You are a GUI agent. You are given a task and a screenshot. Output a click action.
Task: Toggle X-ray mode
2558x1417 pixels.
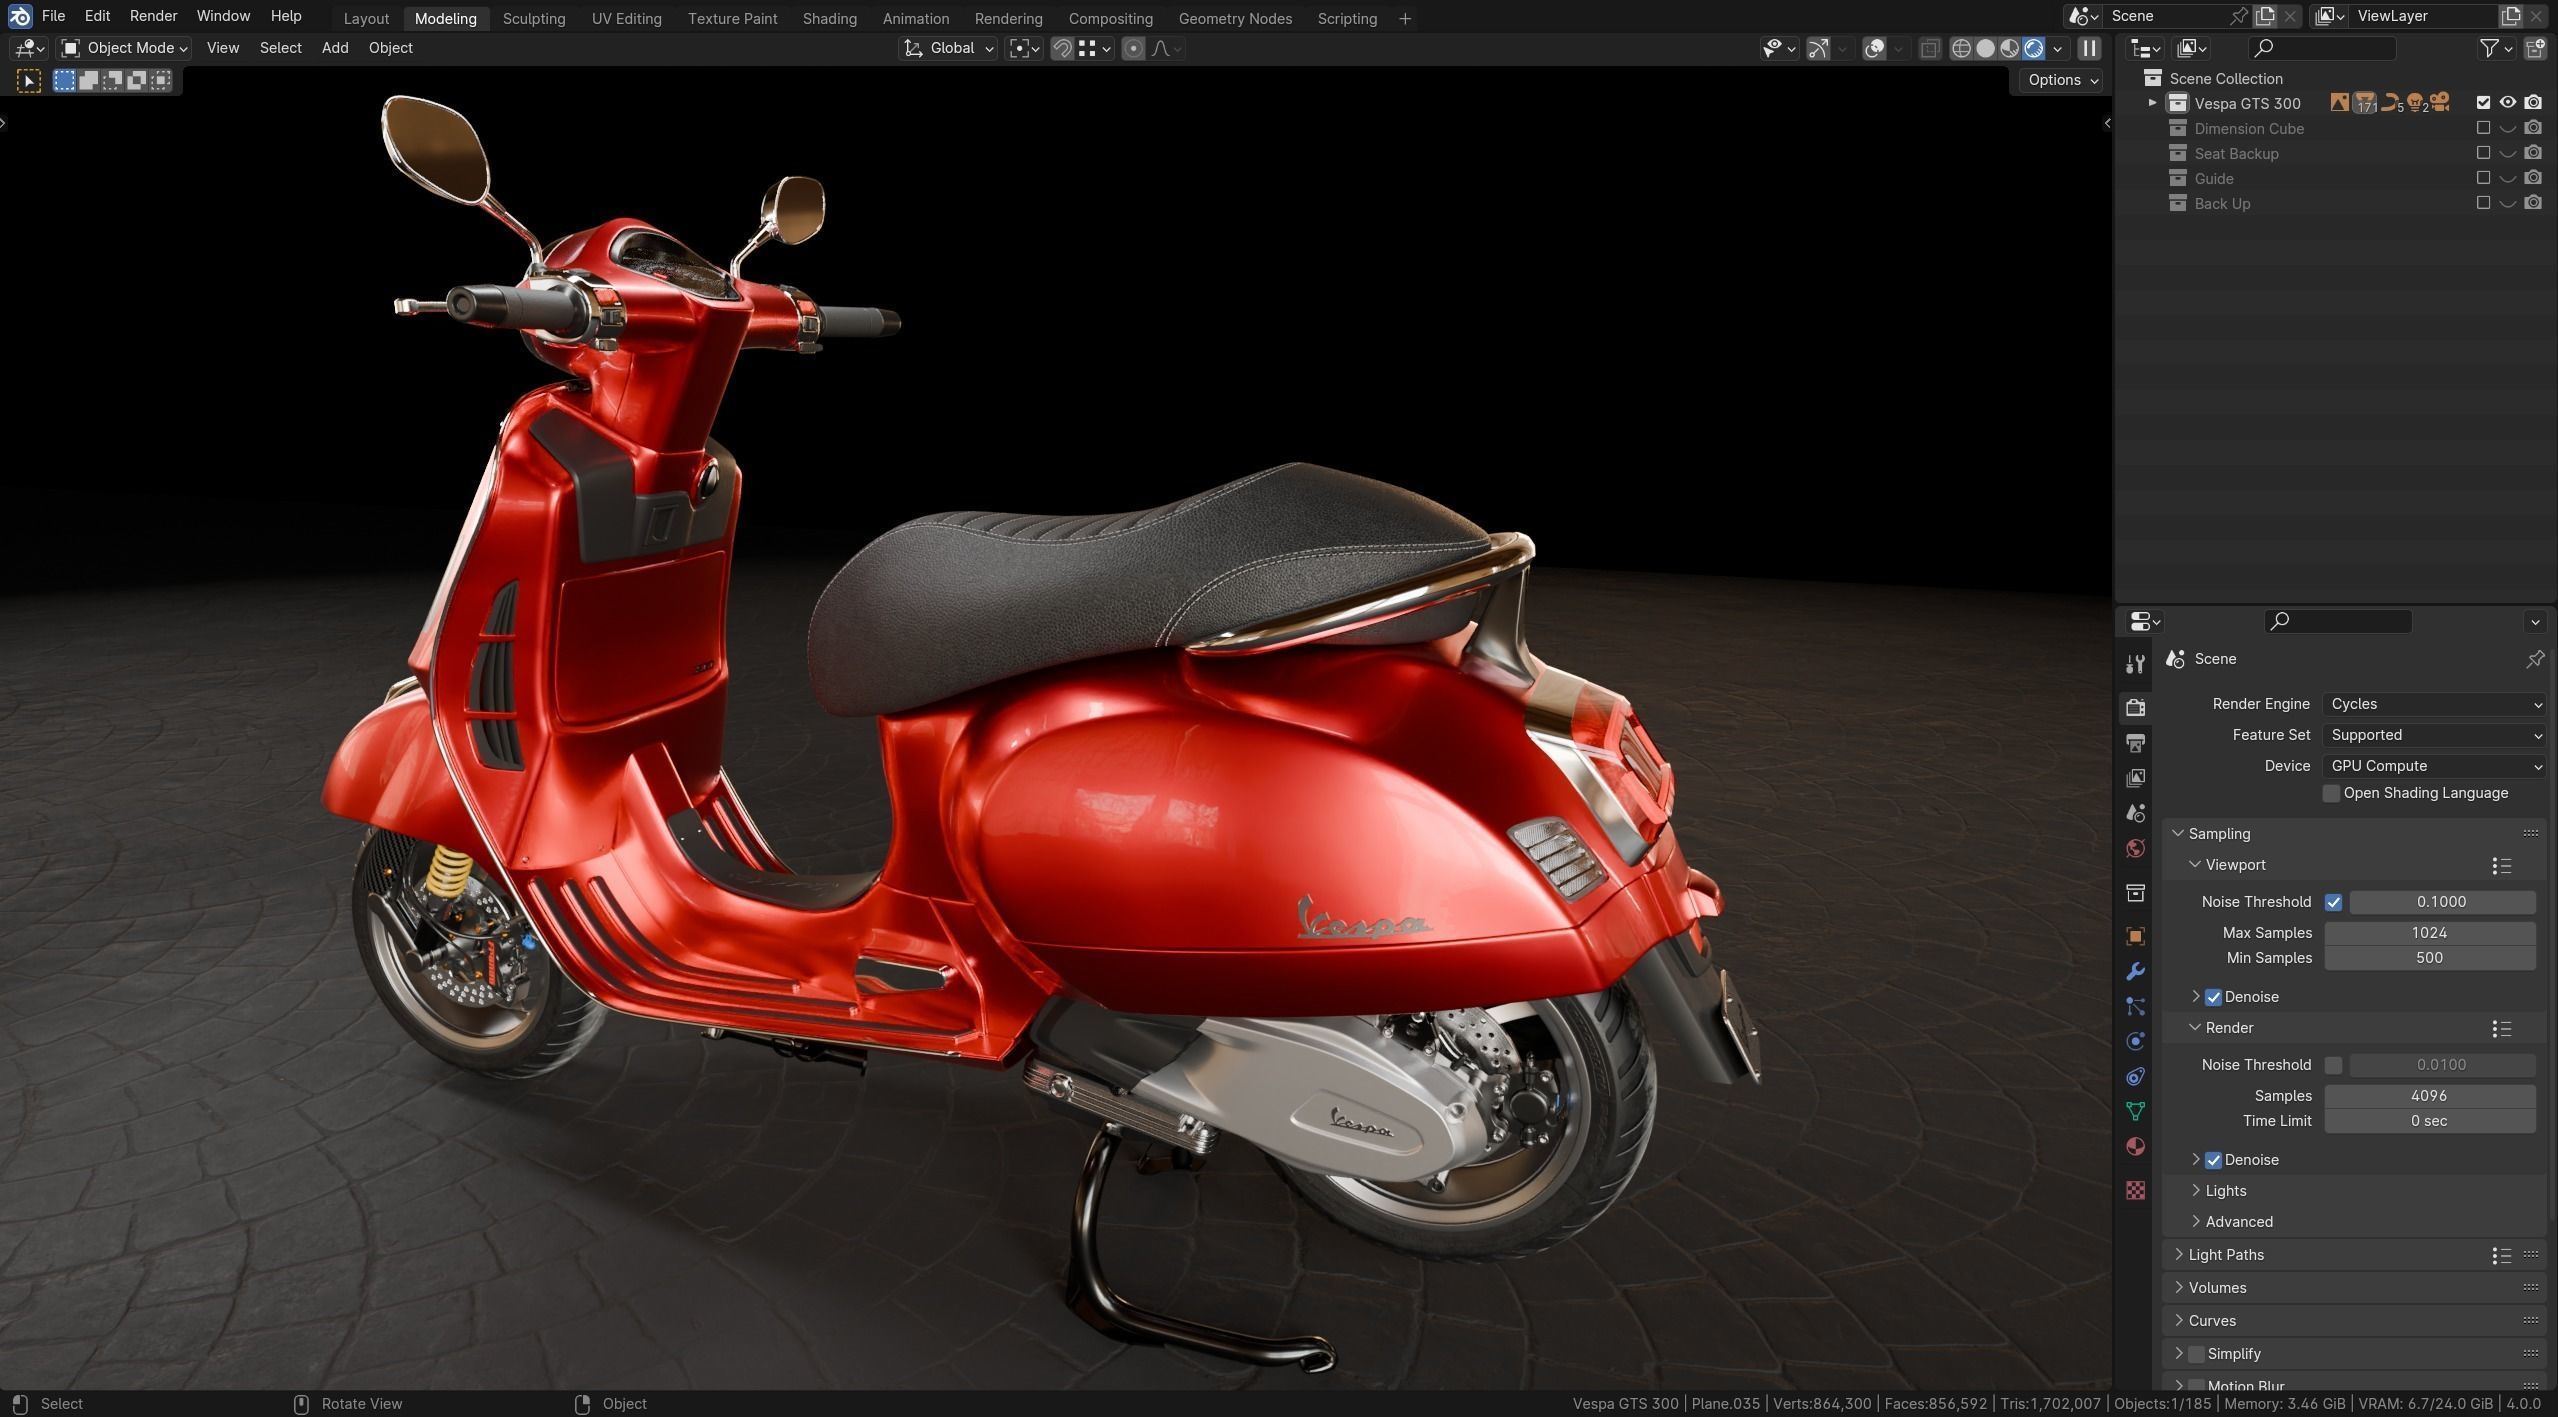pyautogui.click(x=1930, y=48)
